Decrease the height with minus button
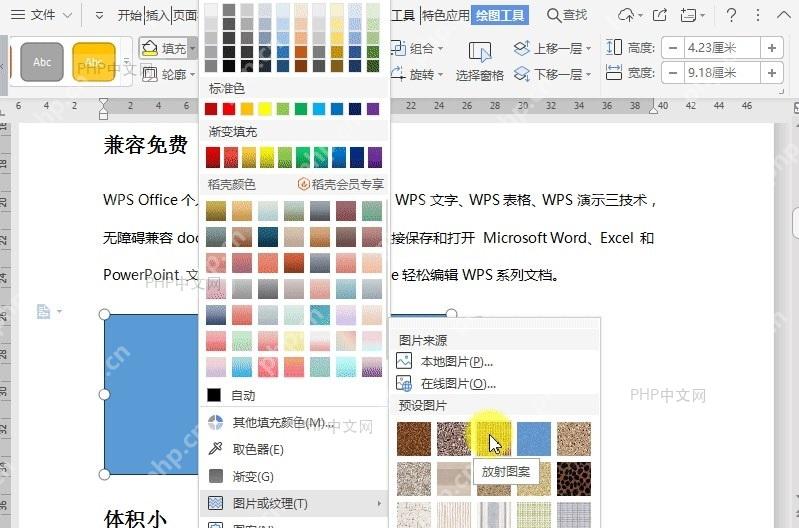This screenshot has width=799, height=528. pos(673,48)
